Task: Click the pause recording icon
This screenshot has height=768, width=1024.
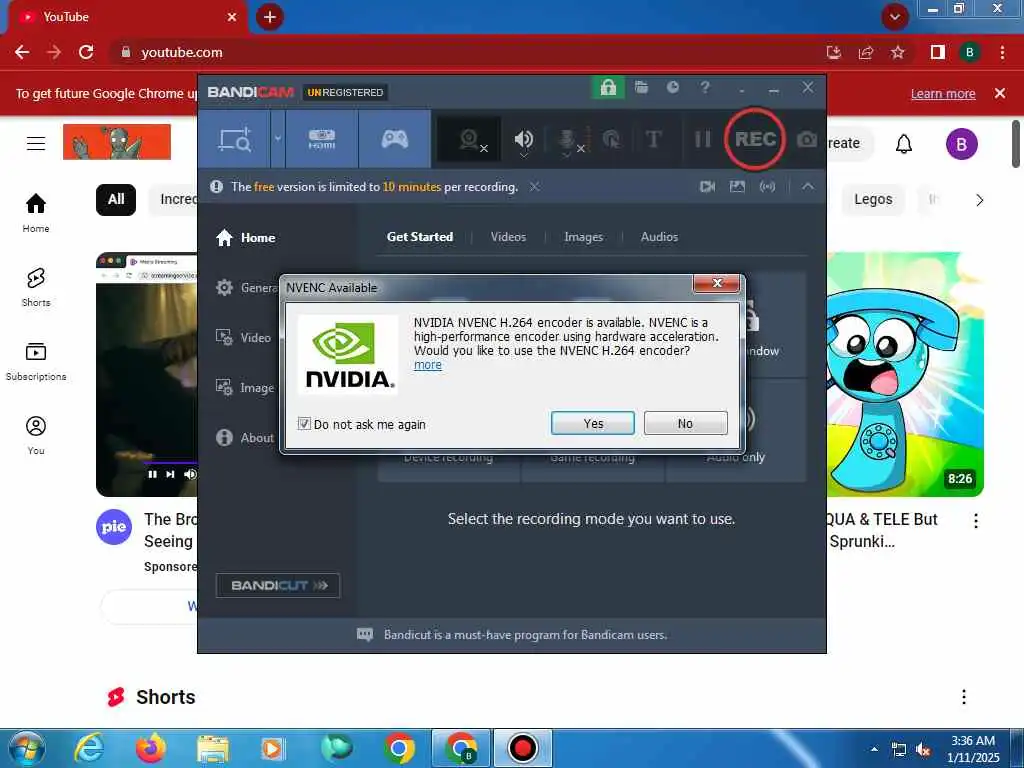Action: [x=702, y=139]
